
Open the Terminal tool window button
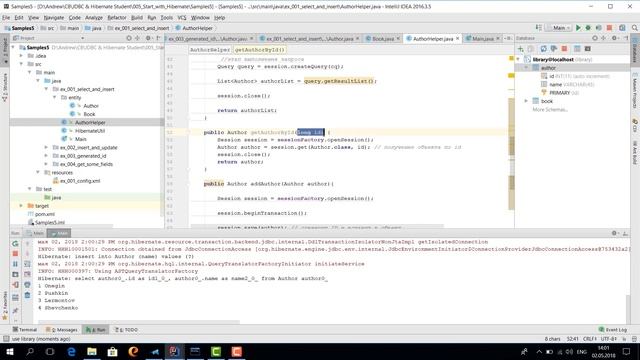[25, 329]
